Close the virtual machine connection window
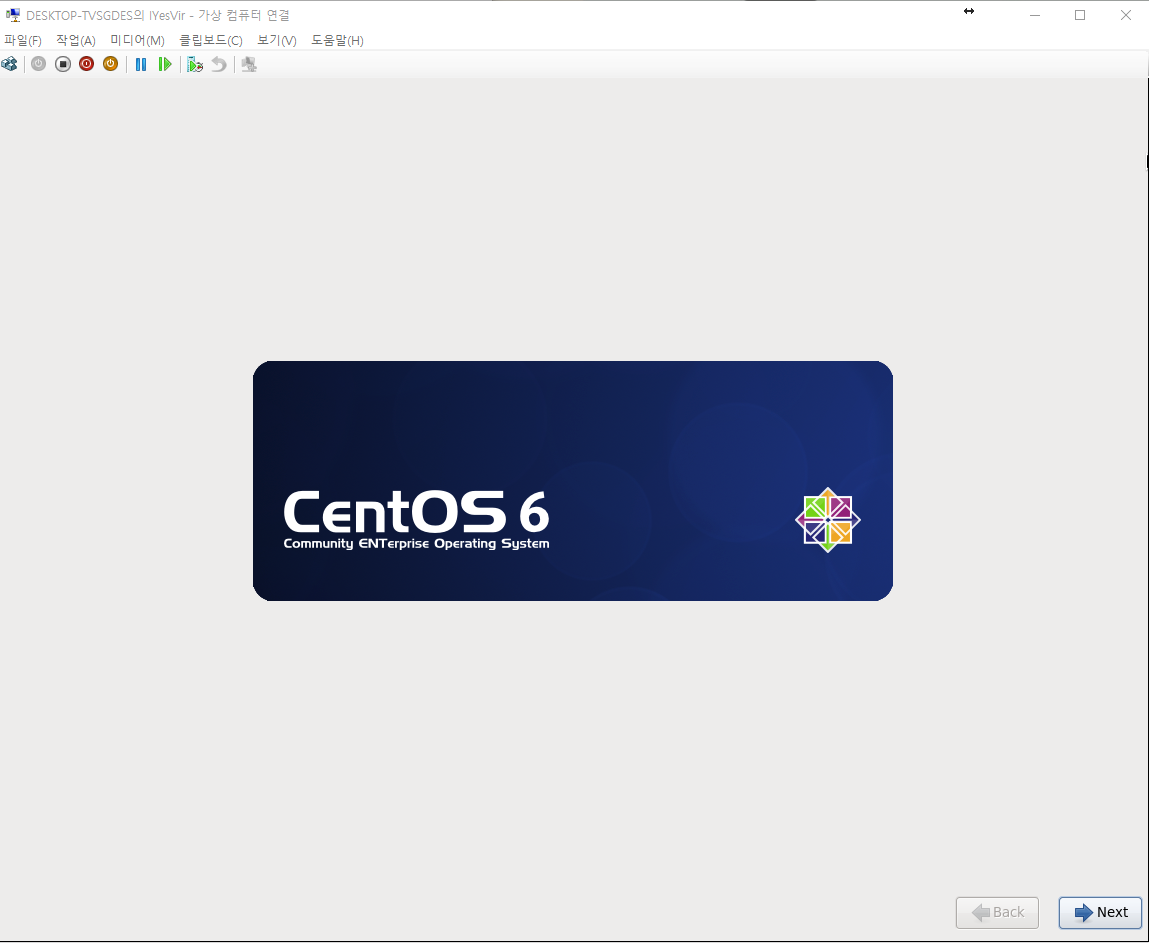The image size is (1149, 943). coord(1126,15)
